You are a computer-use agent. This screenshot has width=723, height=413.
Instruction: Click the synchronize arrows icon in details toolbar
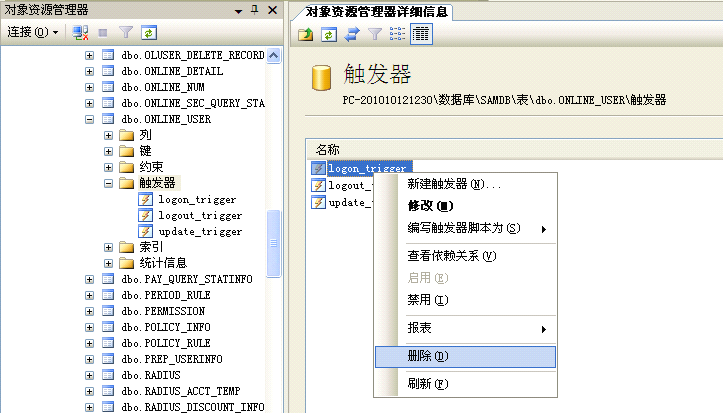(352, 34)
